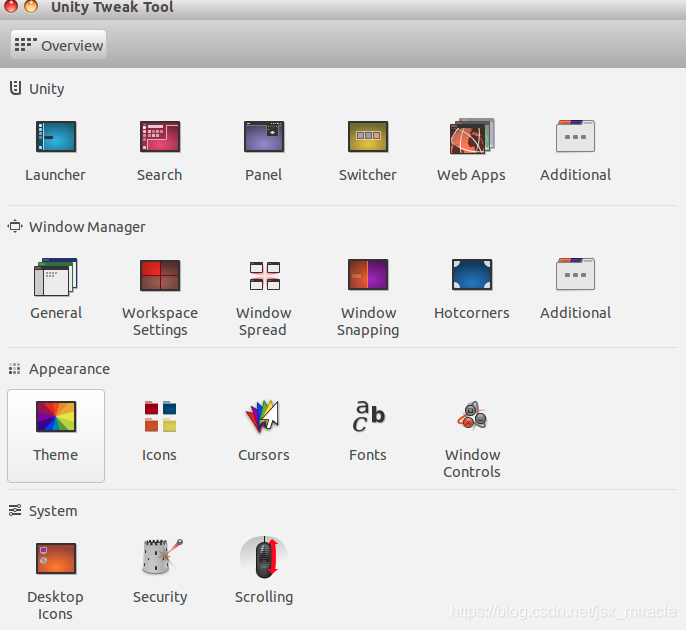Open the Scrolling settings
This screenshot has width=686, height=630.
[264, 572]
